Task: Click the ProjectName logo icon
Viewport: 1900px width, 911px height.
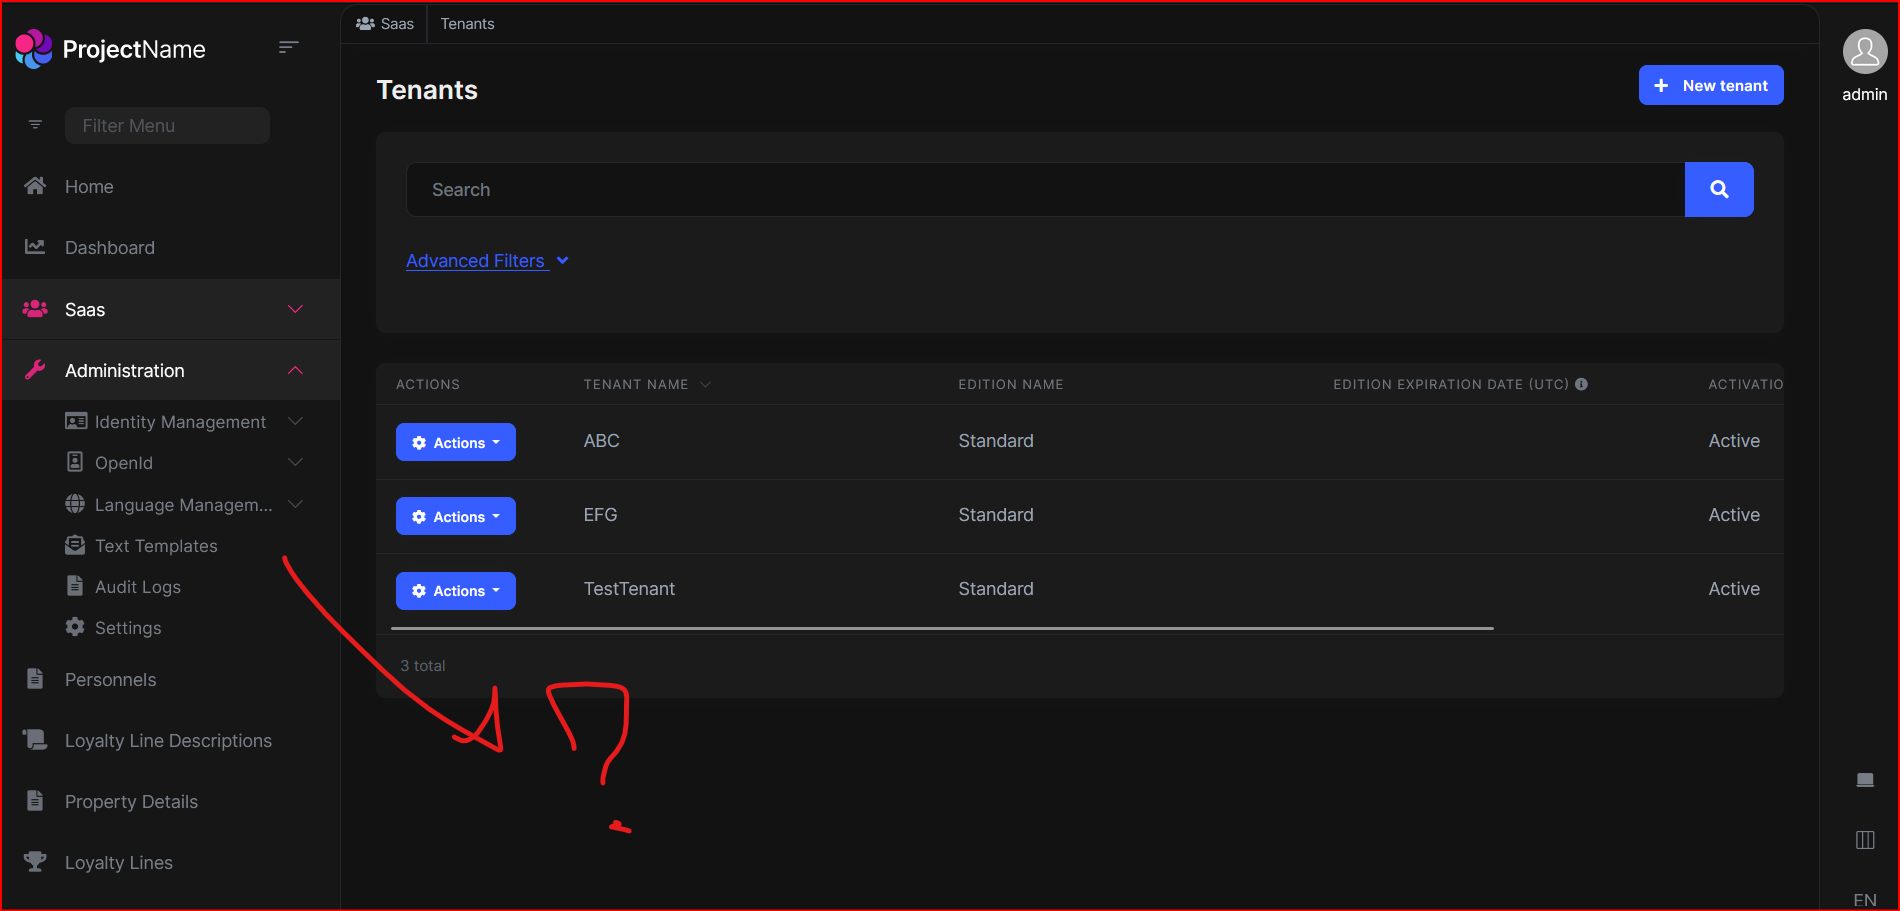Action: 33,49
